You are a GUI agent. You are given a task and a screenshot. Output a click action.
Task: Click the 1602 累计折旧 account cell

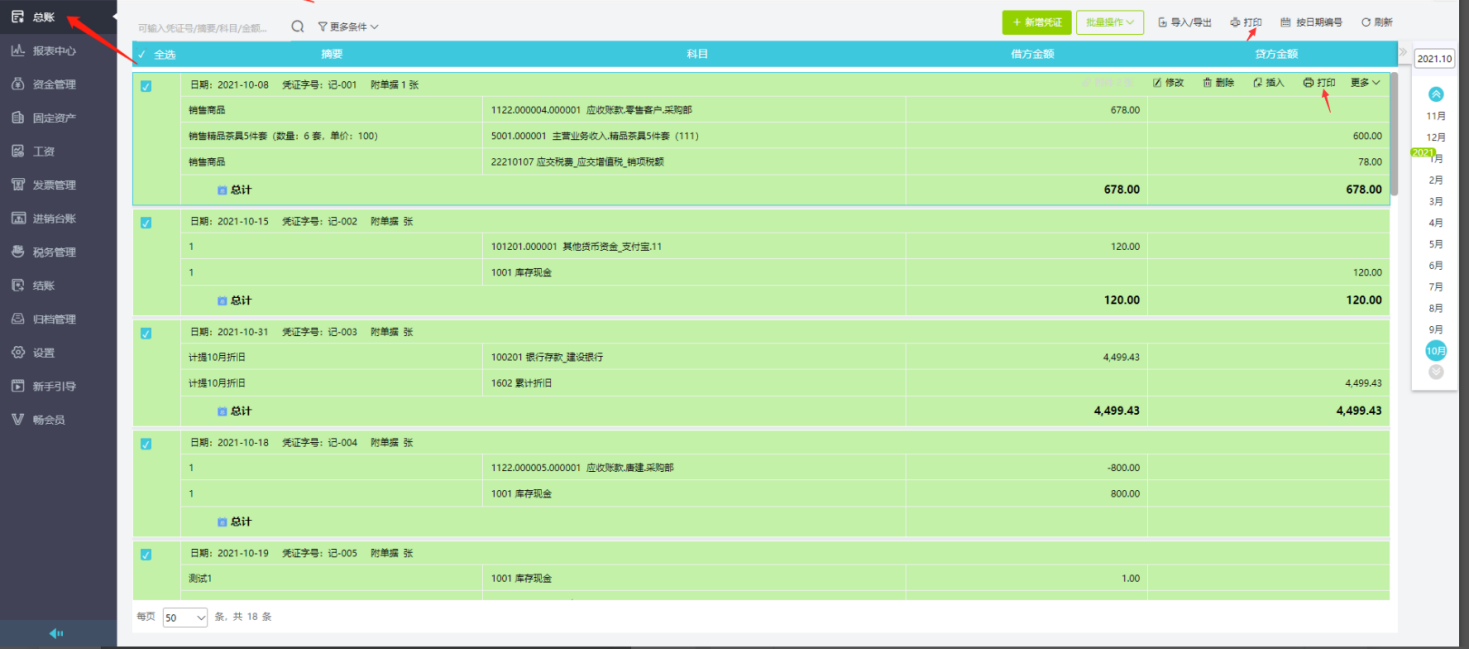[x=694, y=383]
